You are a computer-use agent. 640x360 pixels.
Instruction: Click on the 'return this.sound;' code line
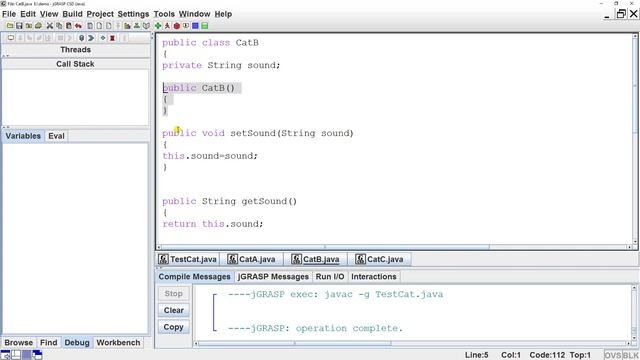pos(213,224)
